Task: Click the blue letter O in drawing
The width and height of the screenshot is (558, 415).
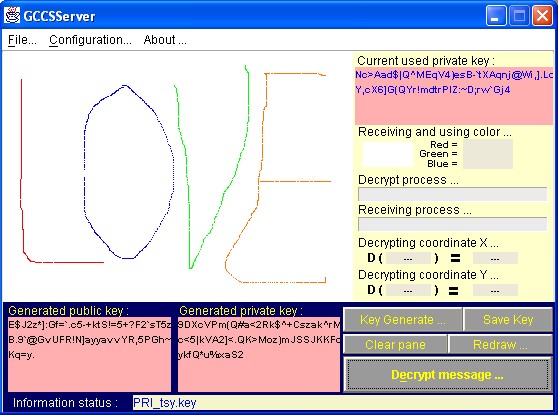Action: click(129, 172)
